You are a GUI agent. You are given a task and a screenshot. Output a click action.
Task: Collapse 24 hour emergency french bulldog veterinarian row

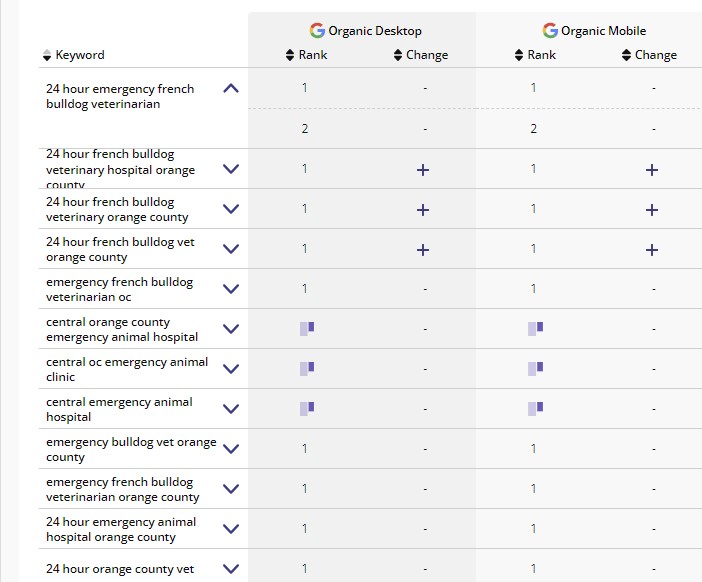click(231, 89)
